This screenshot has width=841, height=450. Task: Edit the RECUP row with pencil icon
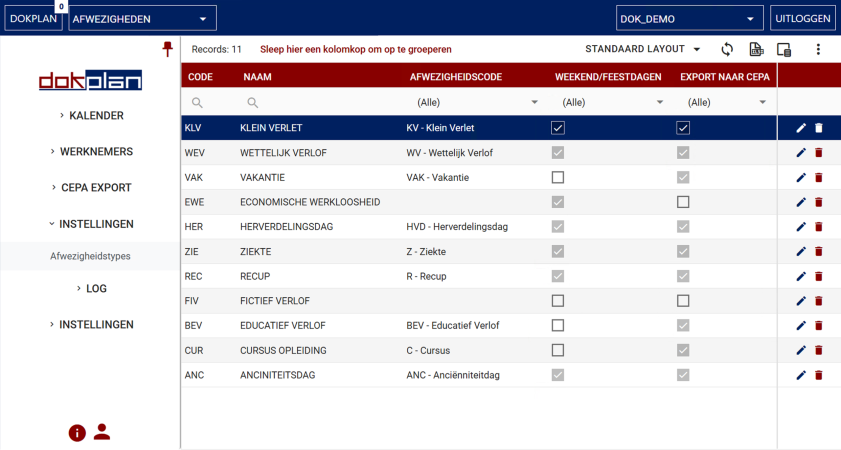click(x=801, y=276)
